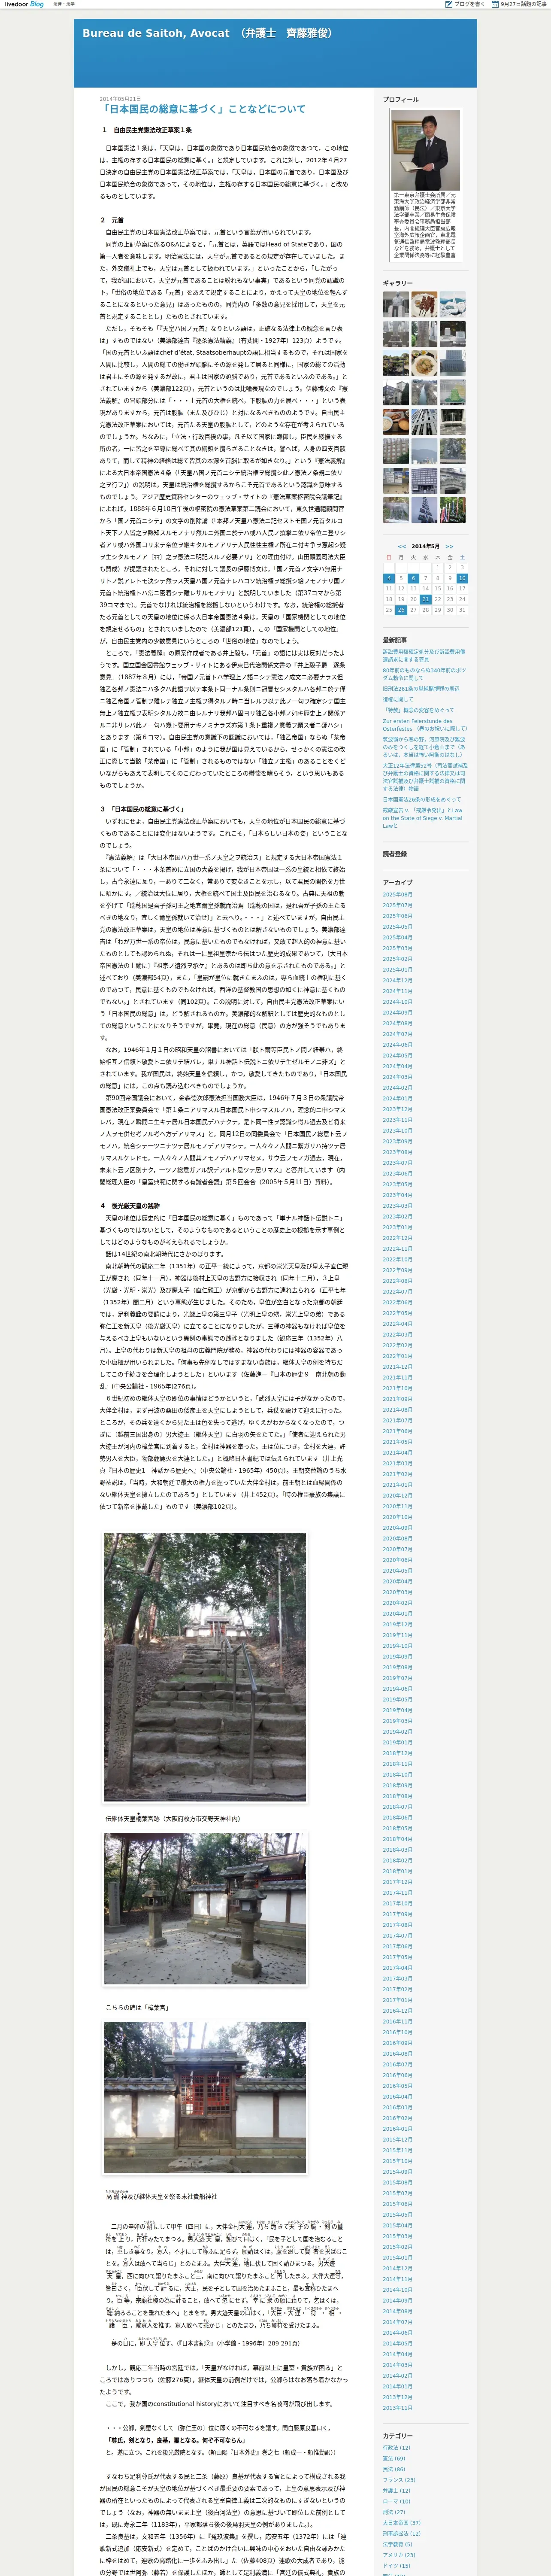
Task: Go to previous month in calendar
Action: [x=402, y=546]
